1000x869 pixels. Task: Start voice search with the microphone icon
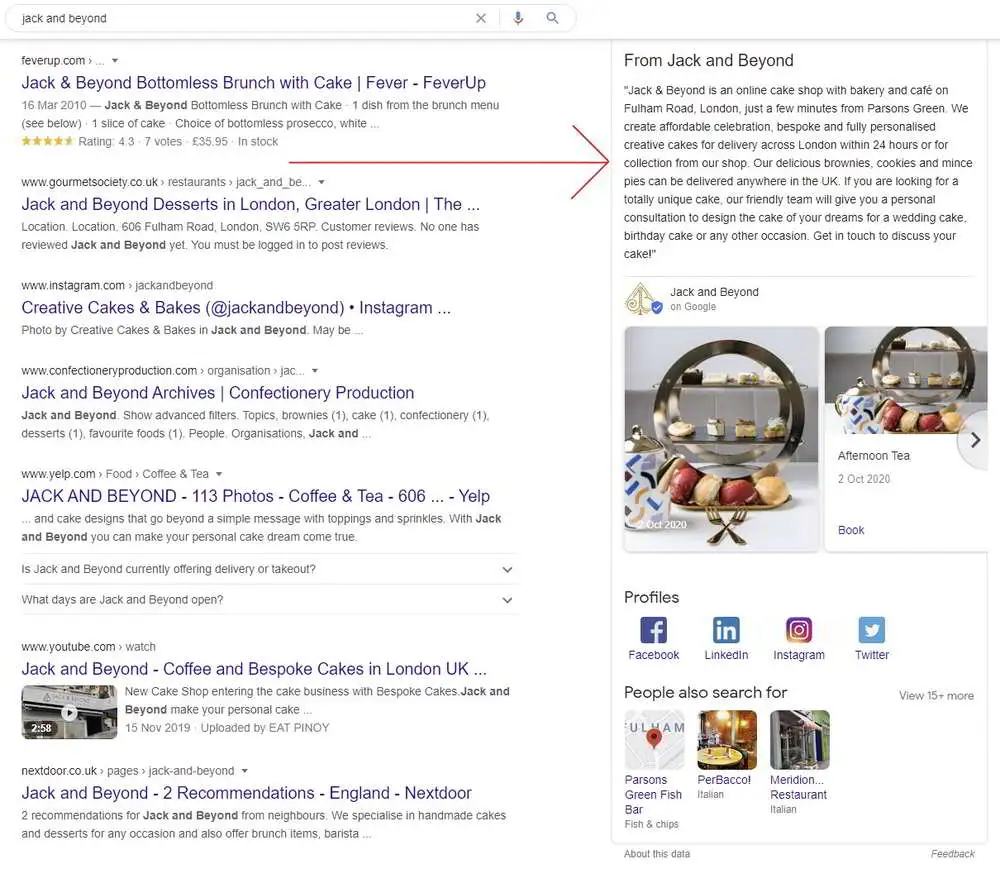coord(518,18)
